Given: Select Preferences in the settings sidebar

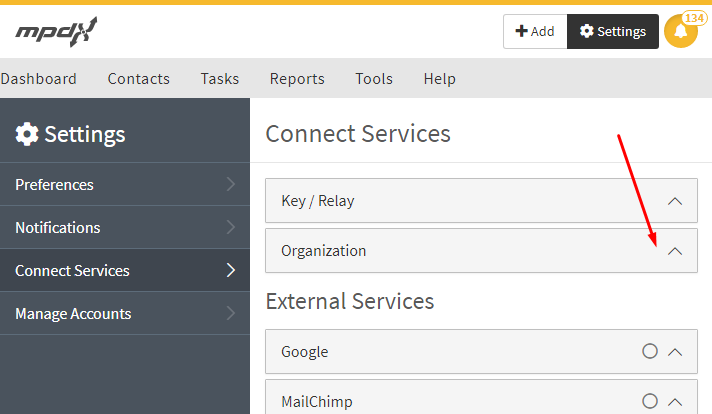Looking at the screenshot, I should point(55,185).
